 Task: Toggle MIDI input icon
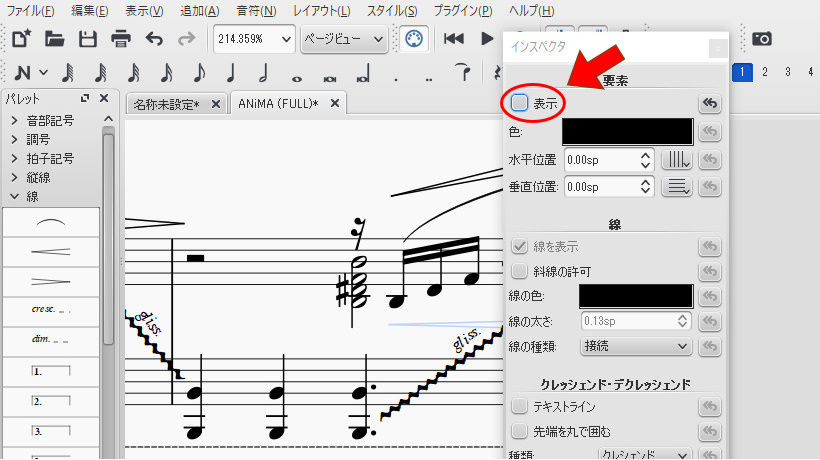[x=414, y=39]
